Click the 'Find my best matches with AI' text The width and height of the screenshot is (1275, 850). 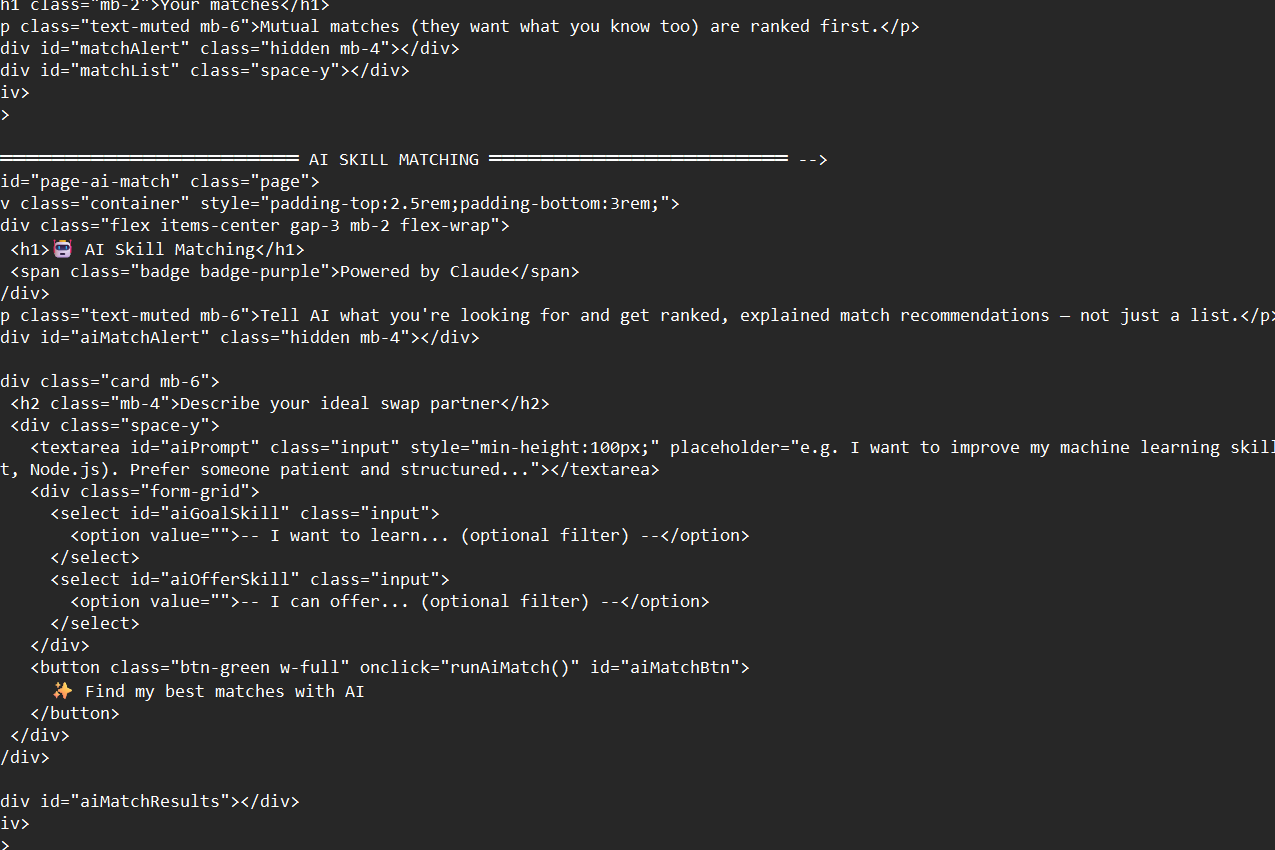coord(225,691)
